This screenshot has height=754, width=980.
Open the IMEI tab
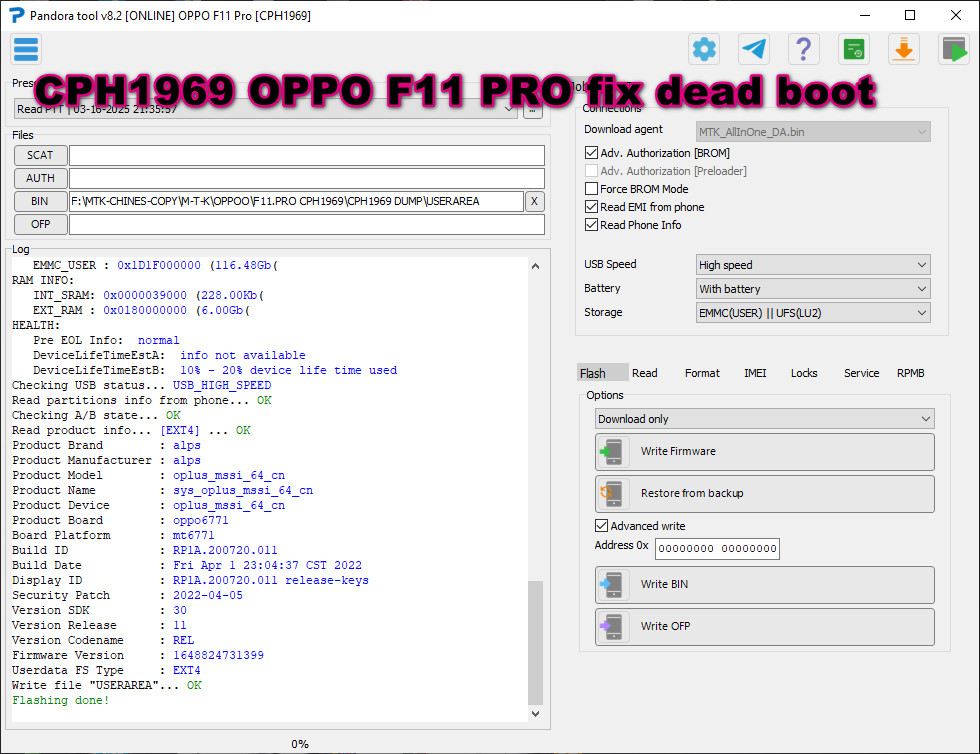755,373
